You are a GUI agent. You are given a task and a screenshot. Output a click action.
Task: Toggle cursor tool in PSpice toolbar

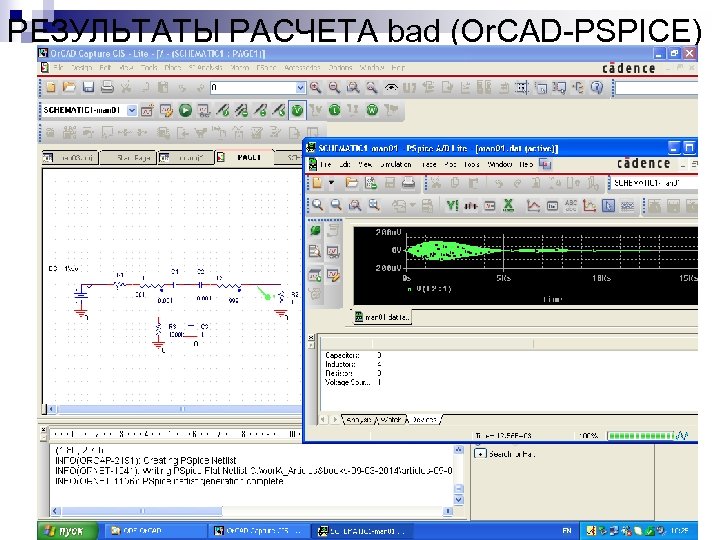pos(608,205)
